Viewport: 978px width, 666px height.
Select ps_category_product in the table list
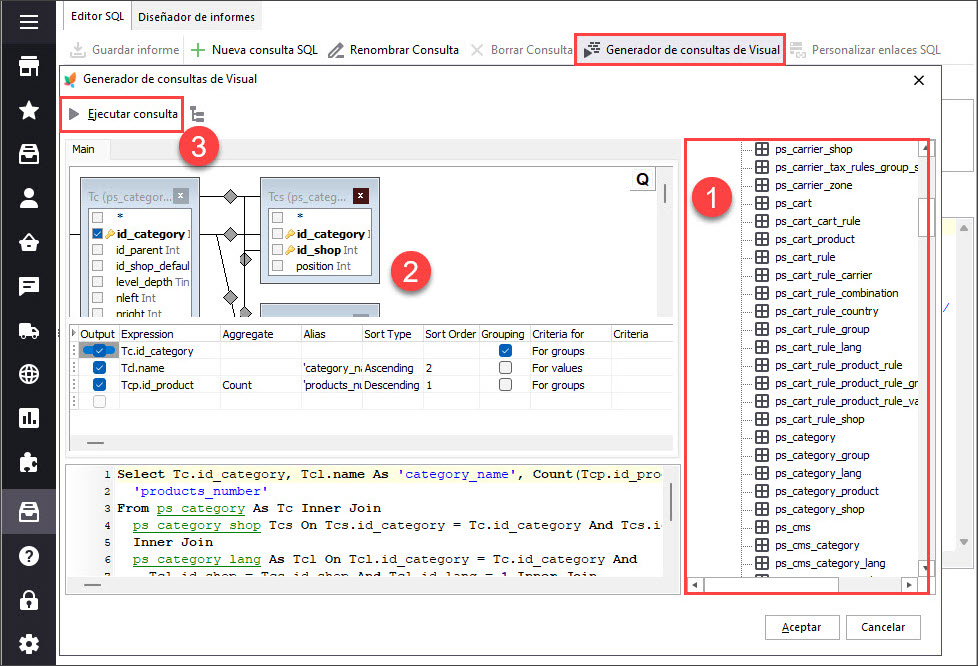(x=826, y=491)
